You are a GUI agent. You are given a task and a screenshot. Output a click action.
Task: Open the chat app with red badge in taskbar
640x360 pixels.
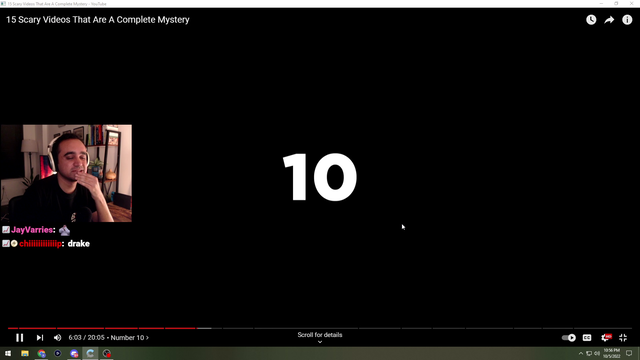74,353
